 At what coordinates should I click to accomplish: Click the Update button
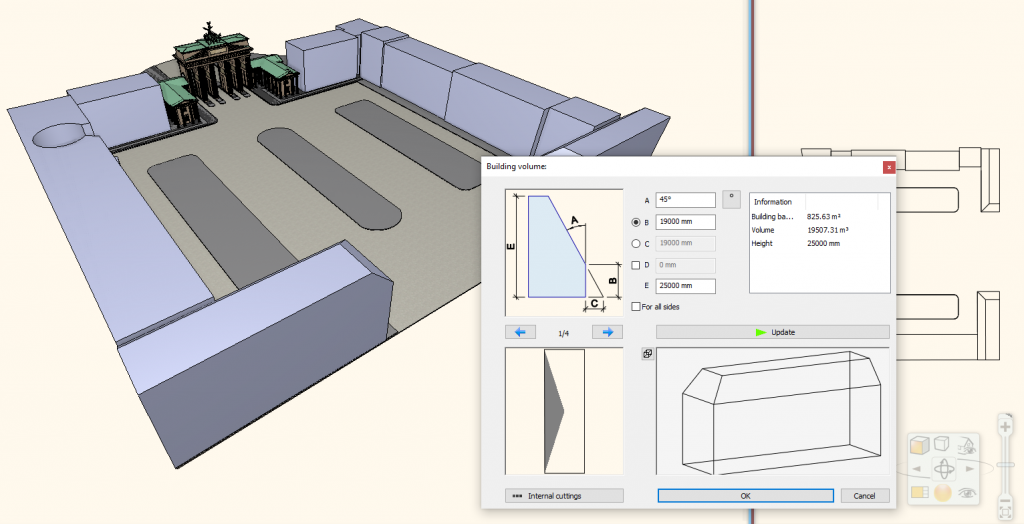pyautogui.click(x=773, y=332)
